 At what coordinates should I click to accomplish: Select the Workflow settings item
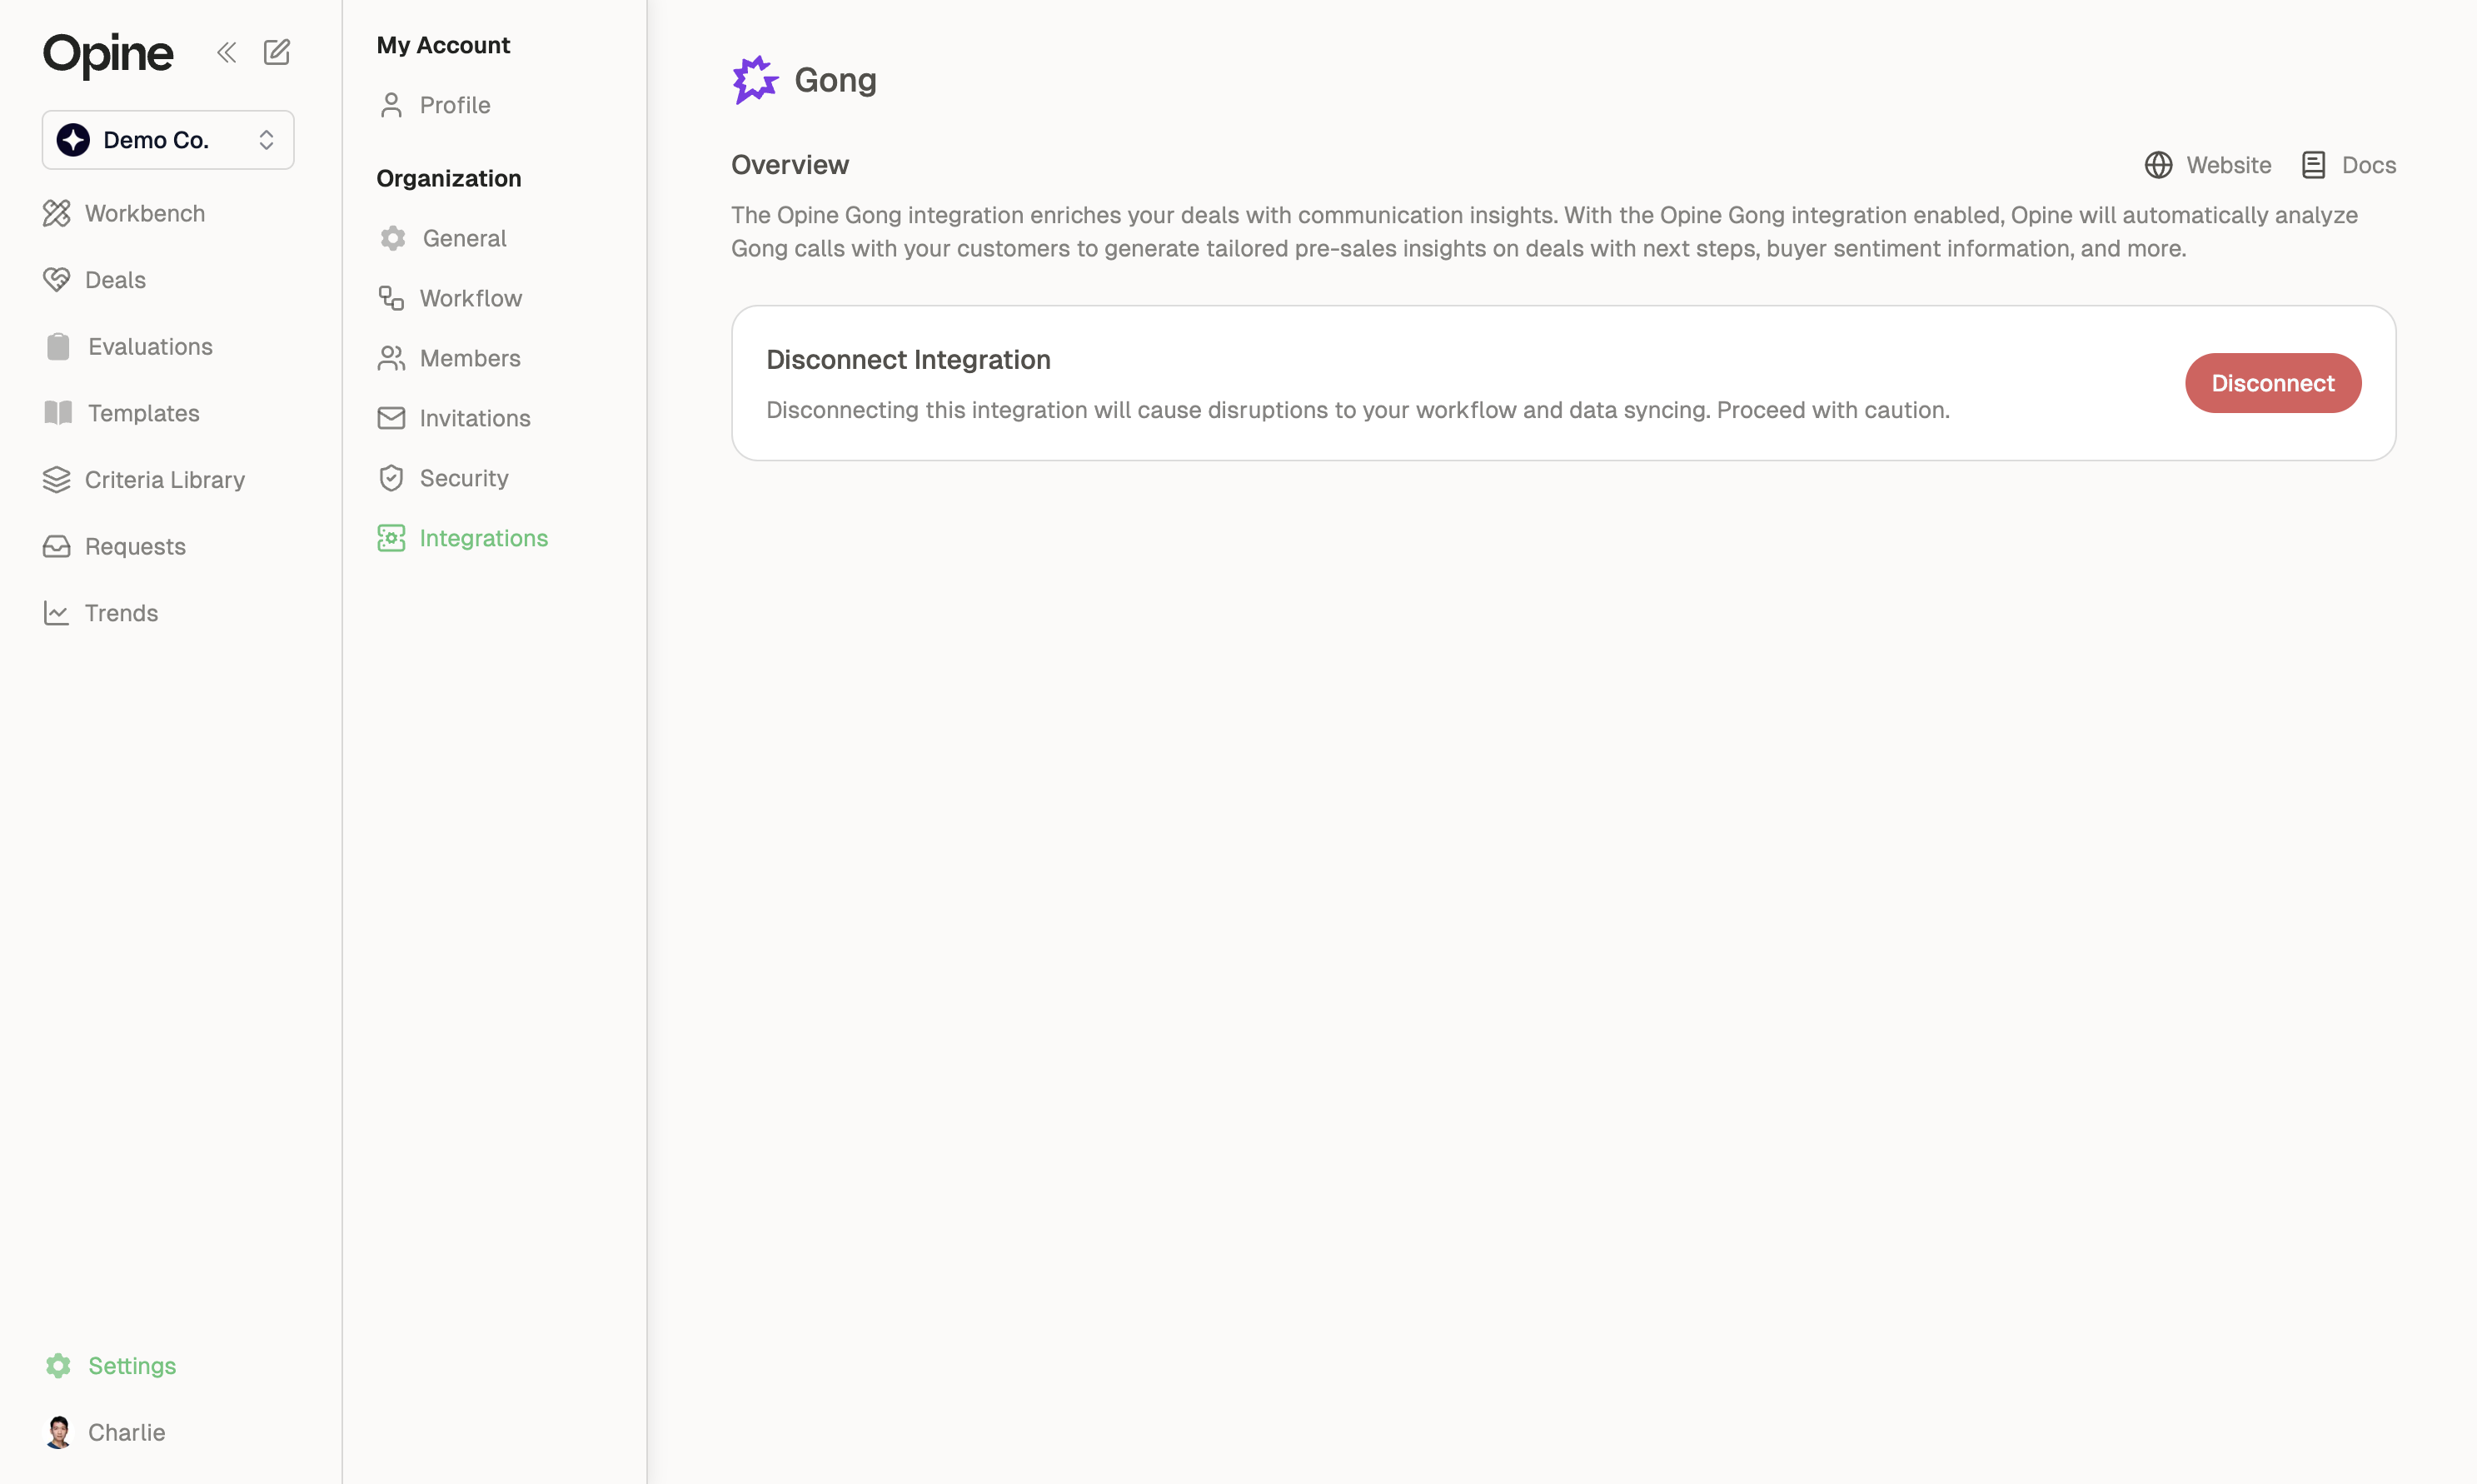[470, 298]
